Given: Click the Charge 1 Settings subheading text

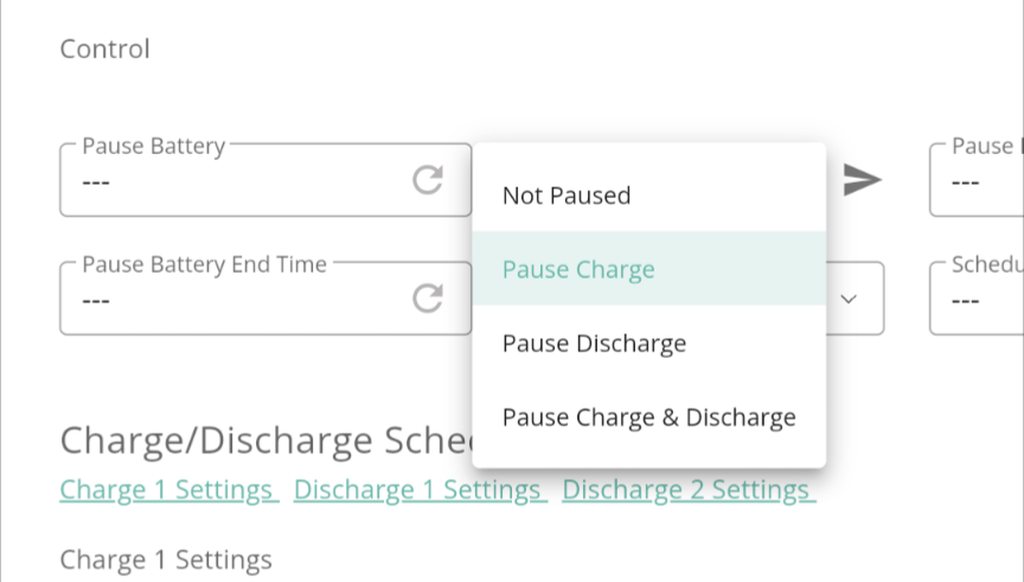Looking at the screenshot, I should click(x=165, y=559).
